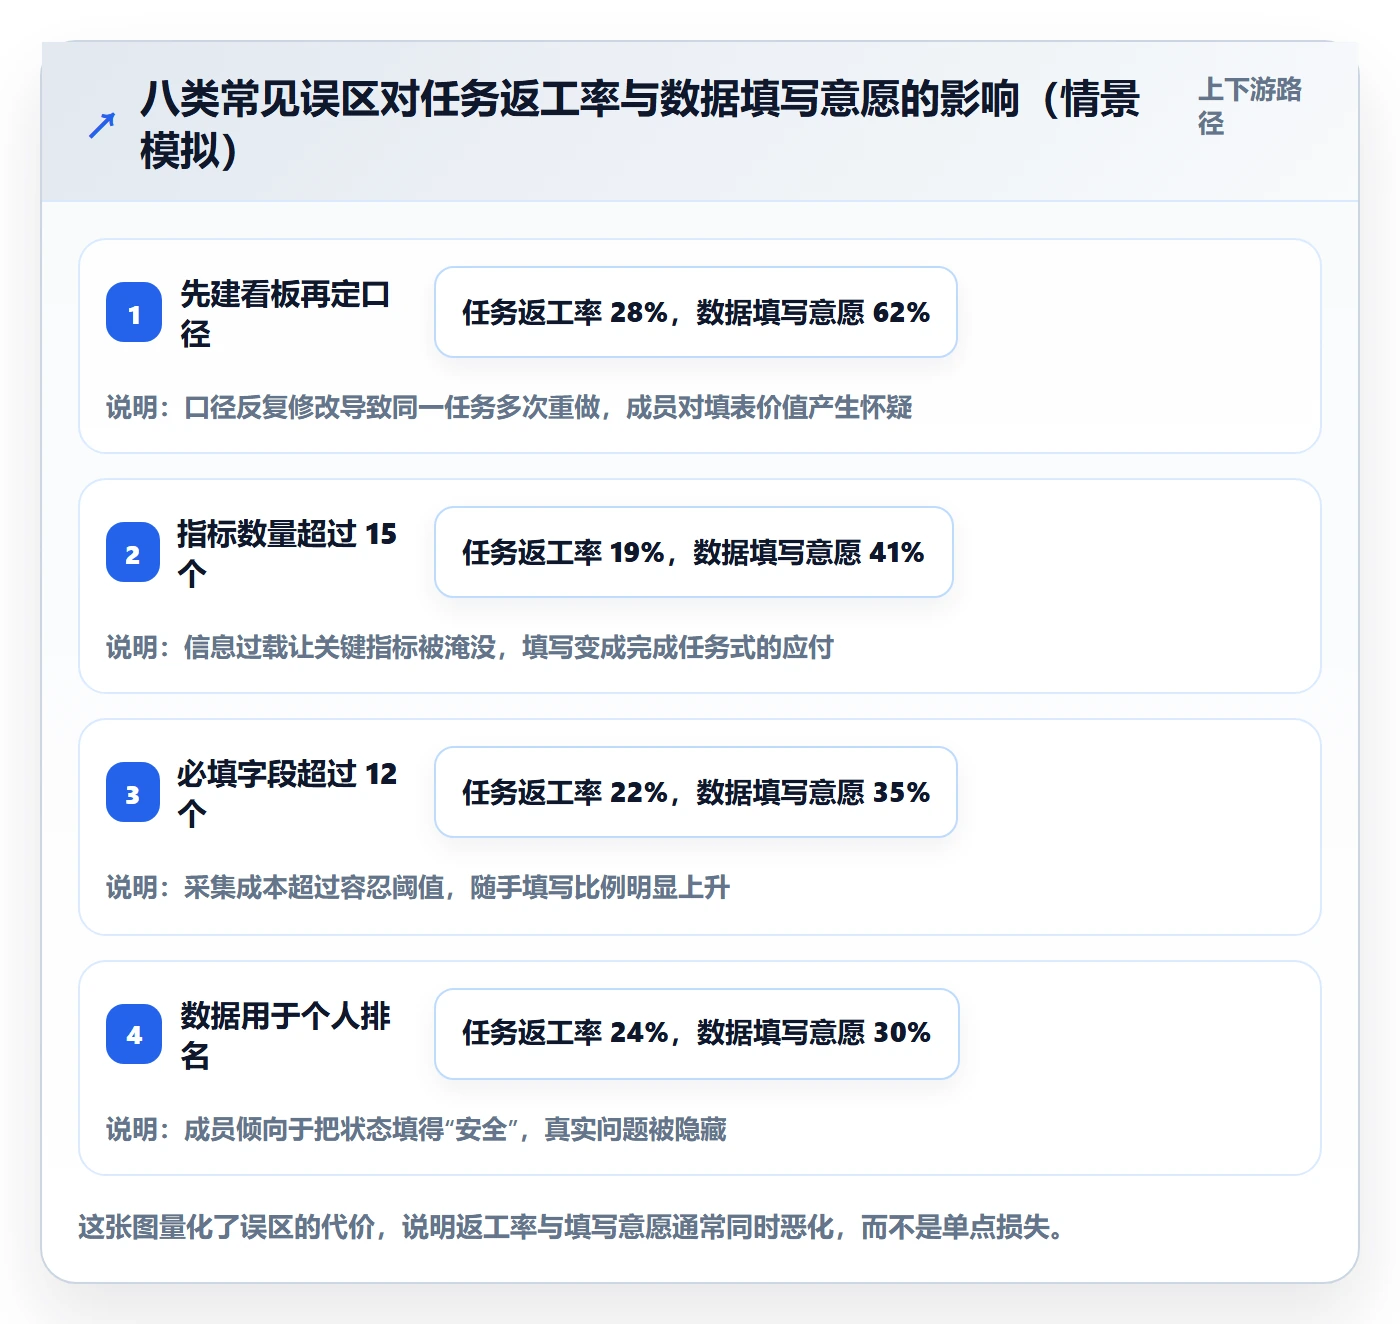The height and width of the screenshot is (1324, 1400).
Task: Click the title '八类常见误区对任务返工率与数据填写意愿的影响'
Action: coord(640,125)
